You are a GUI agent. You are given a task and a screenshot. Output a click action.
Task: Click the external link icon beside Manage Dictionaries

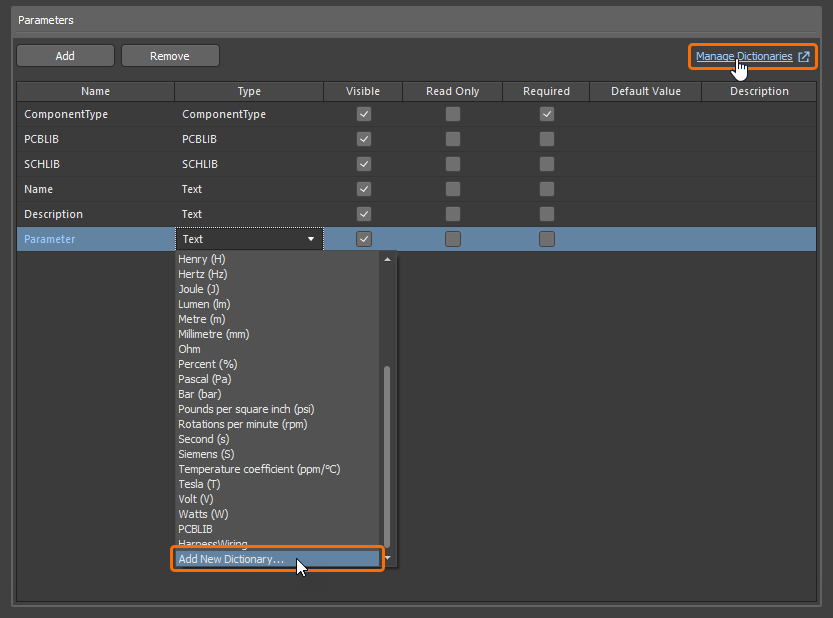[x=804, y=56]
